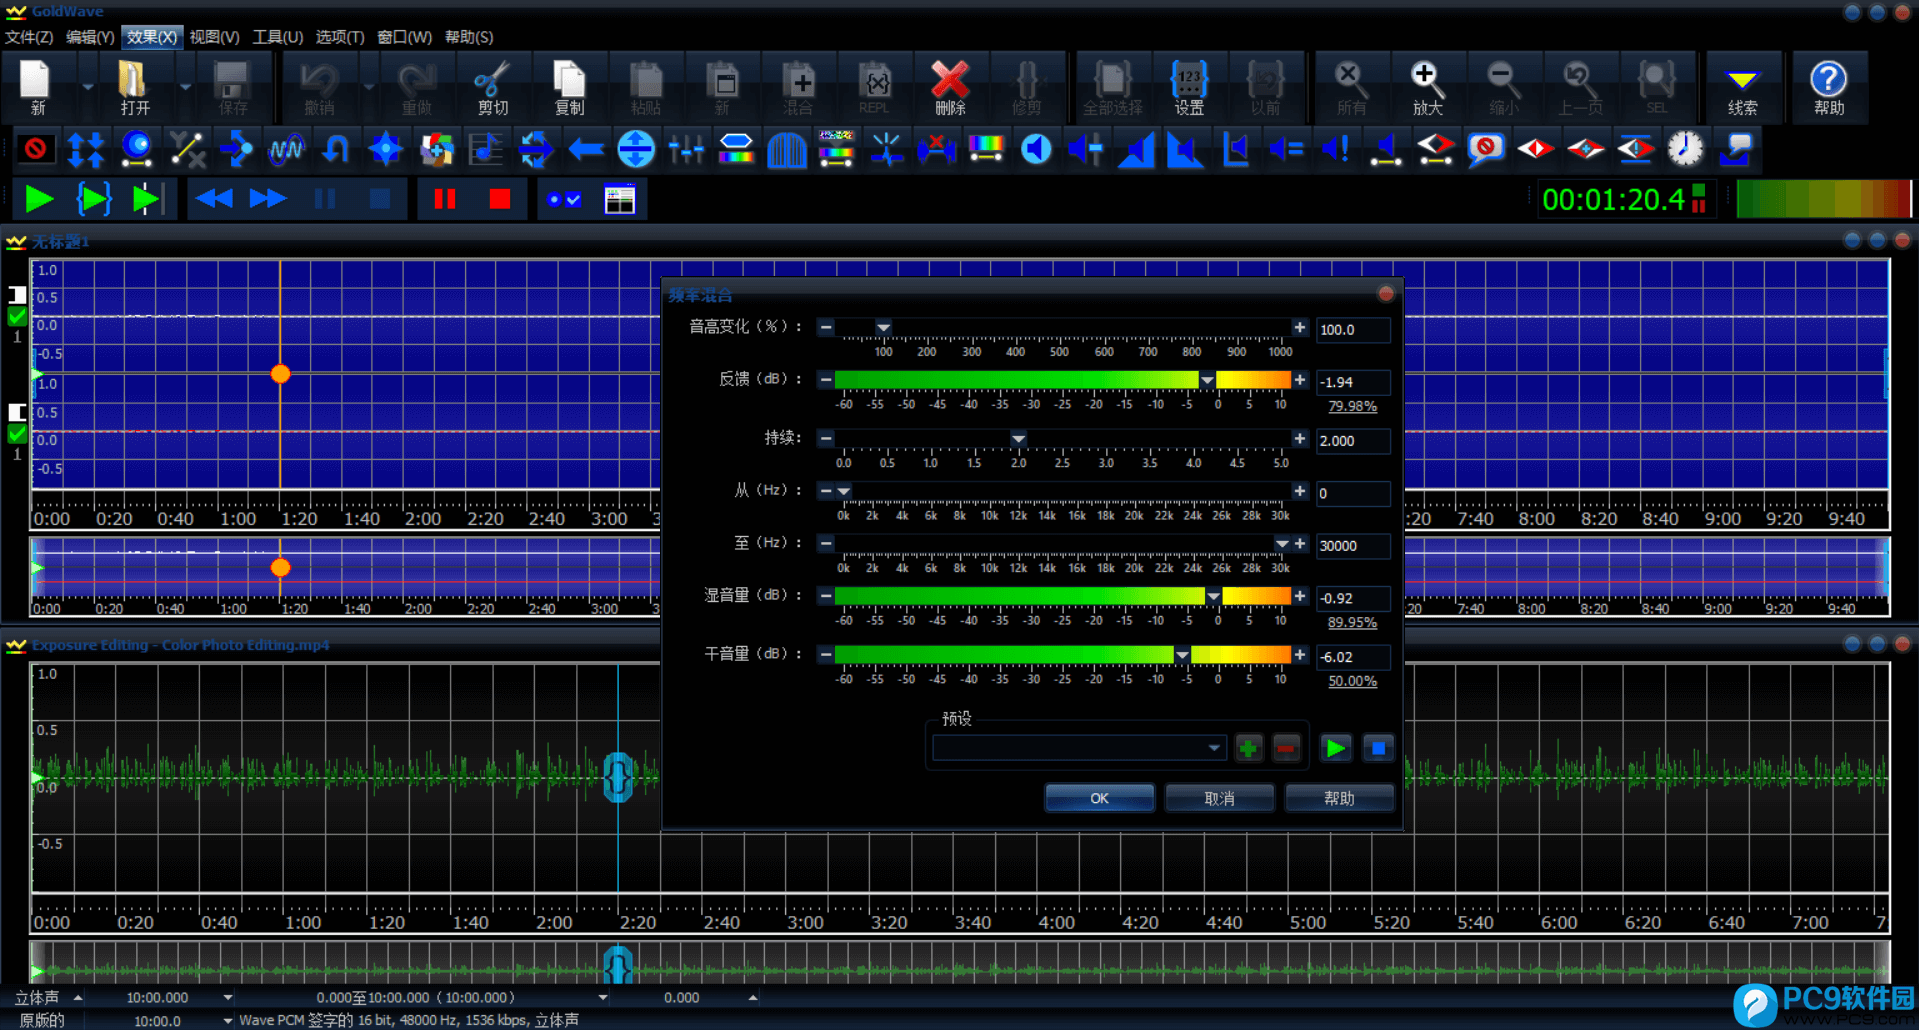The height and width of the screenshot is (1030, 1919).
Task: Open the 10:00.000 length dropdown in status bar
Action: tap(228, 998)
